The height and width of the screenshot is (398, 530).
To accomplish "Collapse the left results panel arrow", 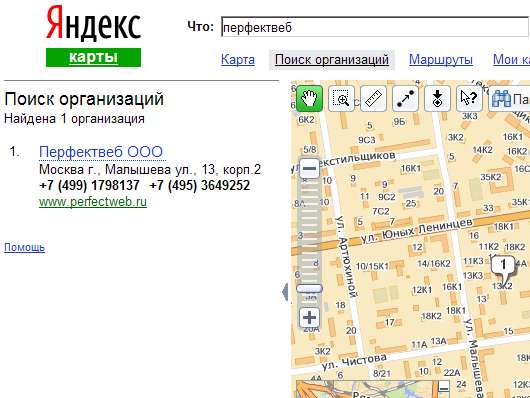I will point(286,292).
